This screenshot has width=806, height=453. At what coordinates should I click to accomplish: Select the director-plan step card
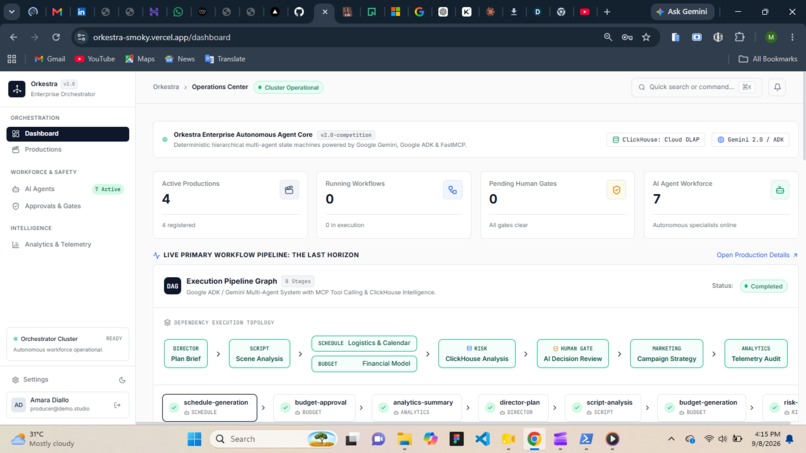[x=513, y=408]
